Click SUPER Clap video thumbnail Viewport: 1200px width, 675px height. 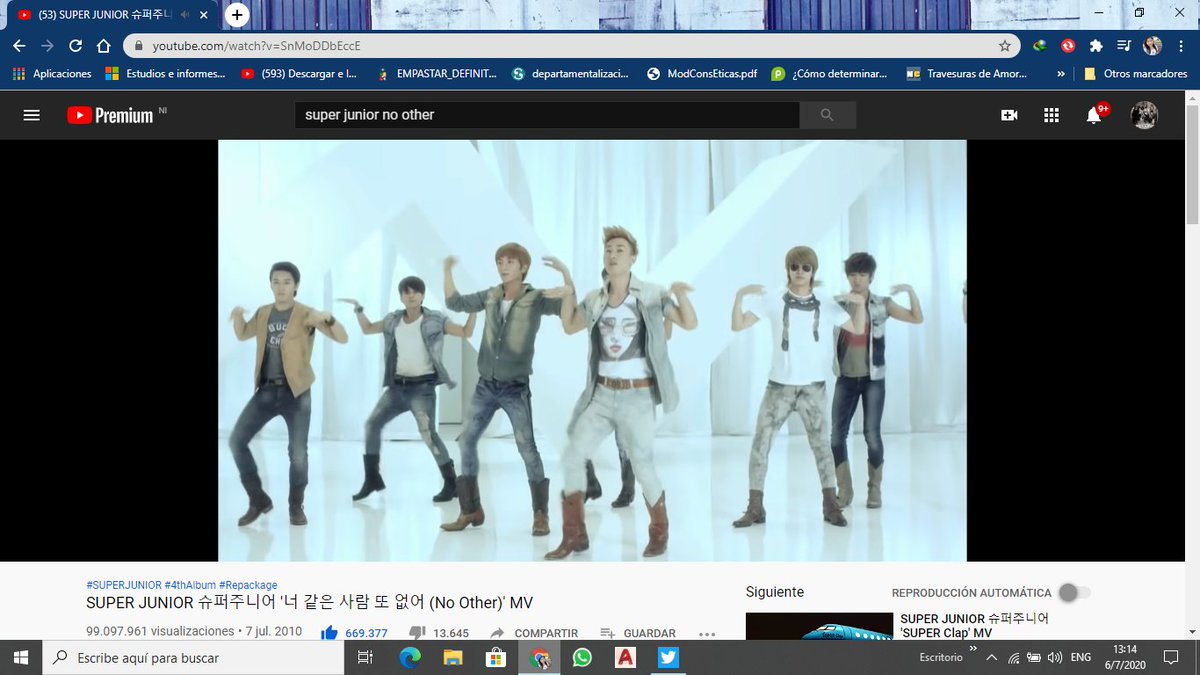819,627
